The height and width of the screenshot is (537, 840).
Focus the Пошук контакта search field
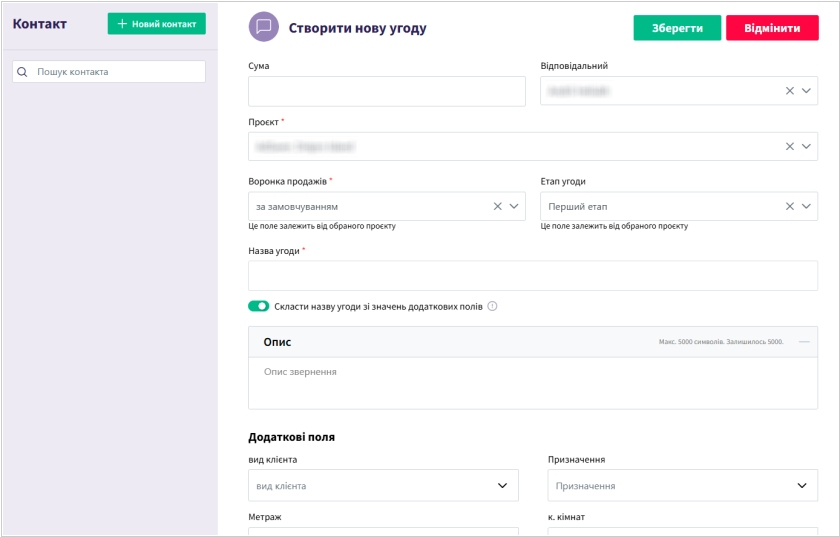(x=109, y=72)
